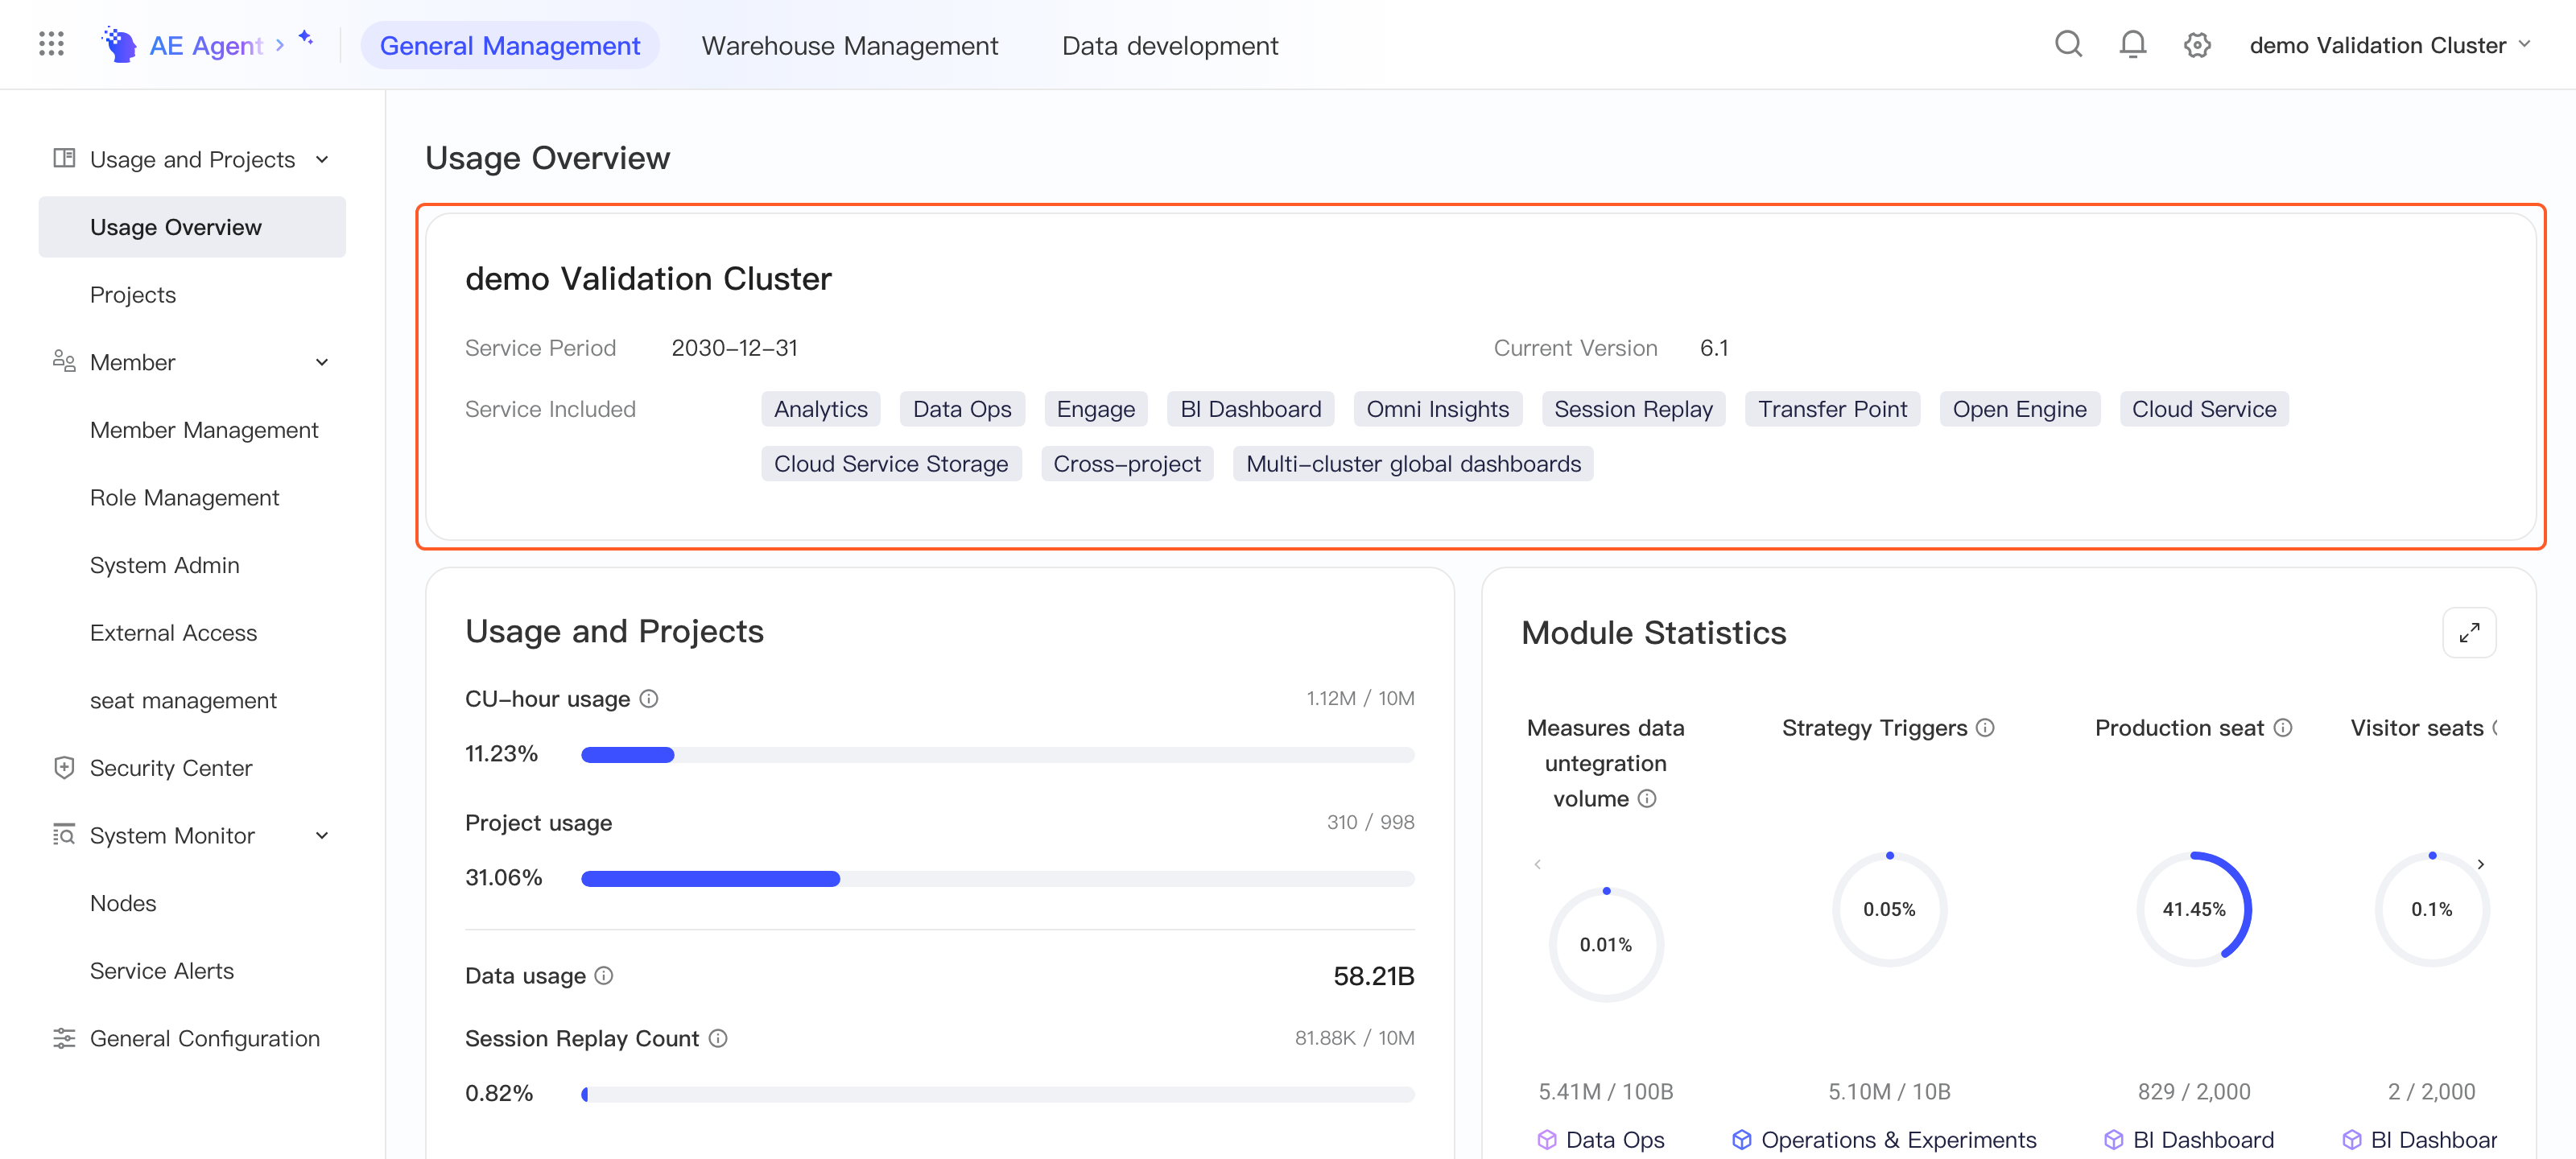Click the Security Center shield icon

click(64, 767)
